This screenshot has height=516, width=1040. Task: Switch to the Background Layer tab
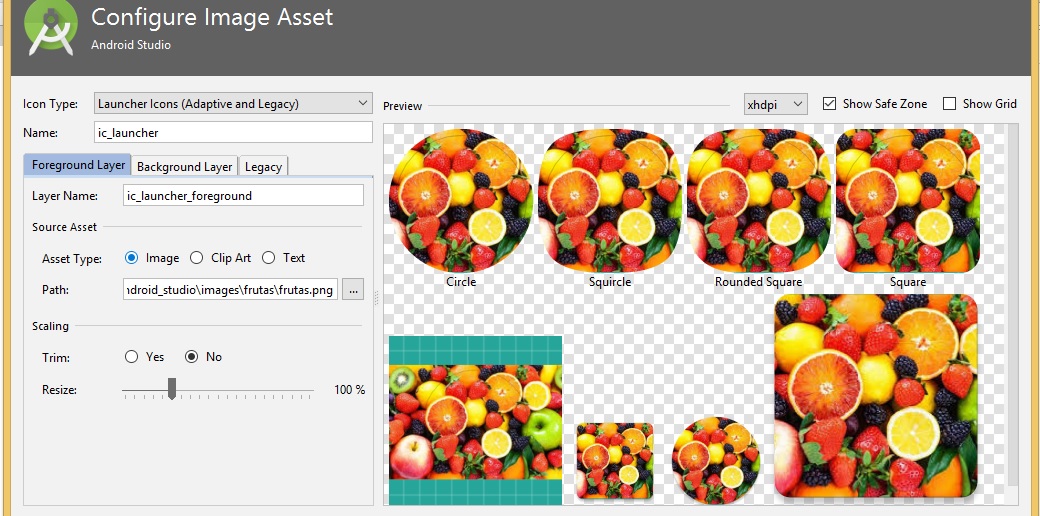(184, 167)
